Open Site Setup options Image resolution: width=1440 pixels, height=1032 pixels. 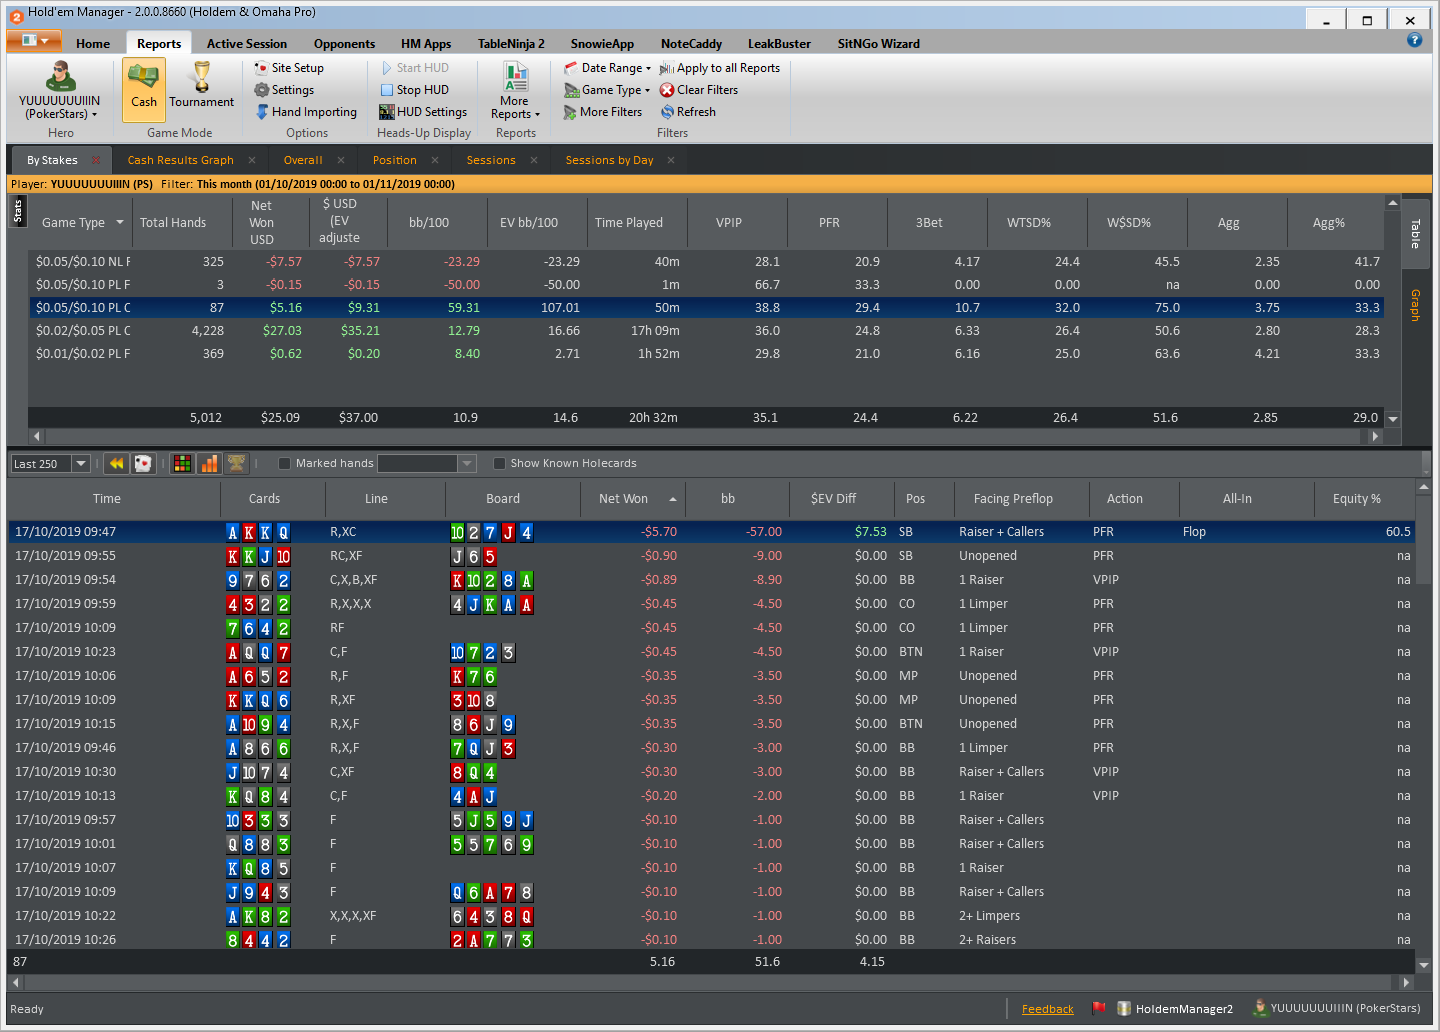click(289, 68)
